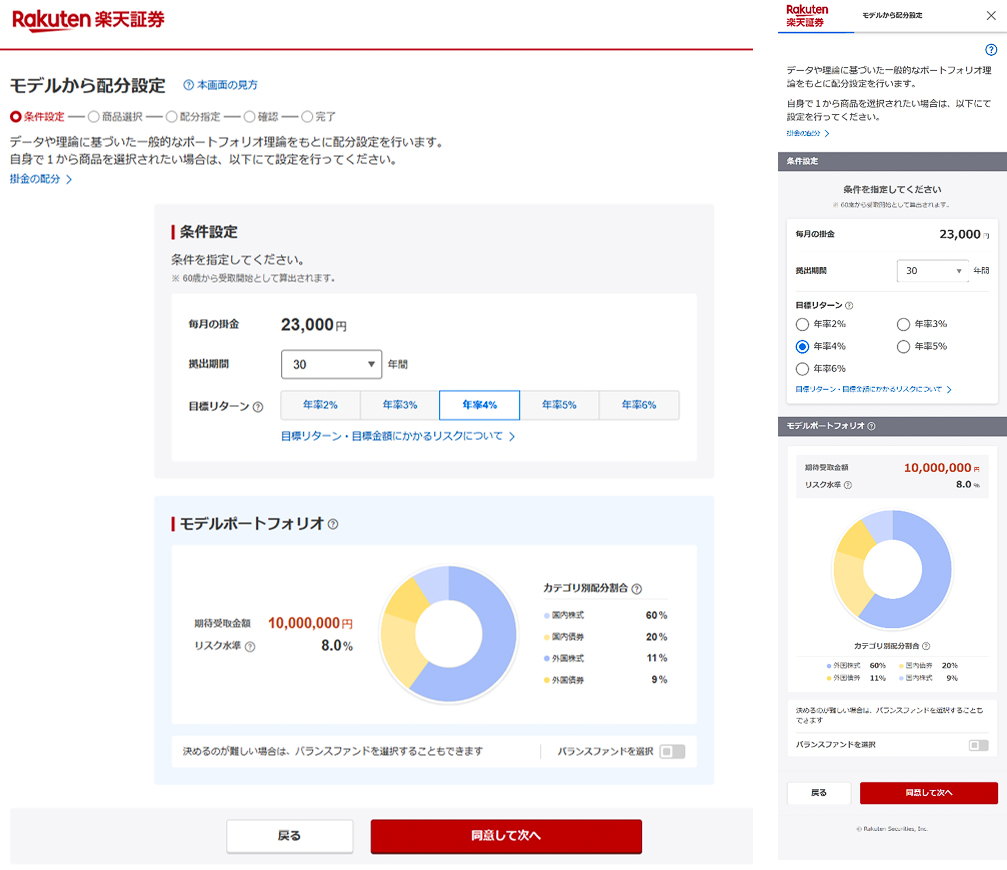Select the 確認 step indicator
This screenshot has width=1007, height=870.
261,117
